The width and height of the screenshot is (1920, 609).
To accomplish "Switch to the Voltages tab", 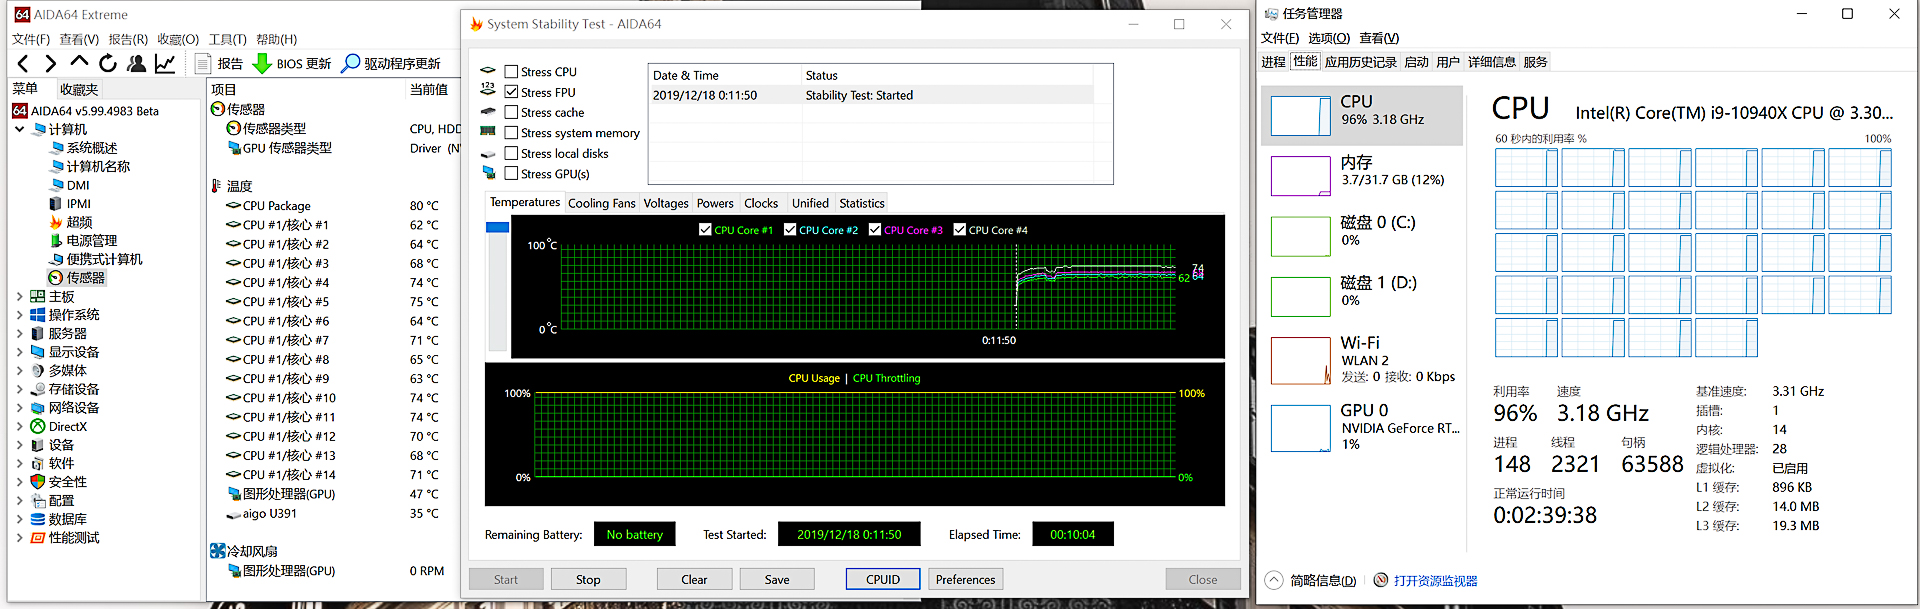I will (666, 203).
